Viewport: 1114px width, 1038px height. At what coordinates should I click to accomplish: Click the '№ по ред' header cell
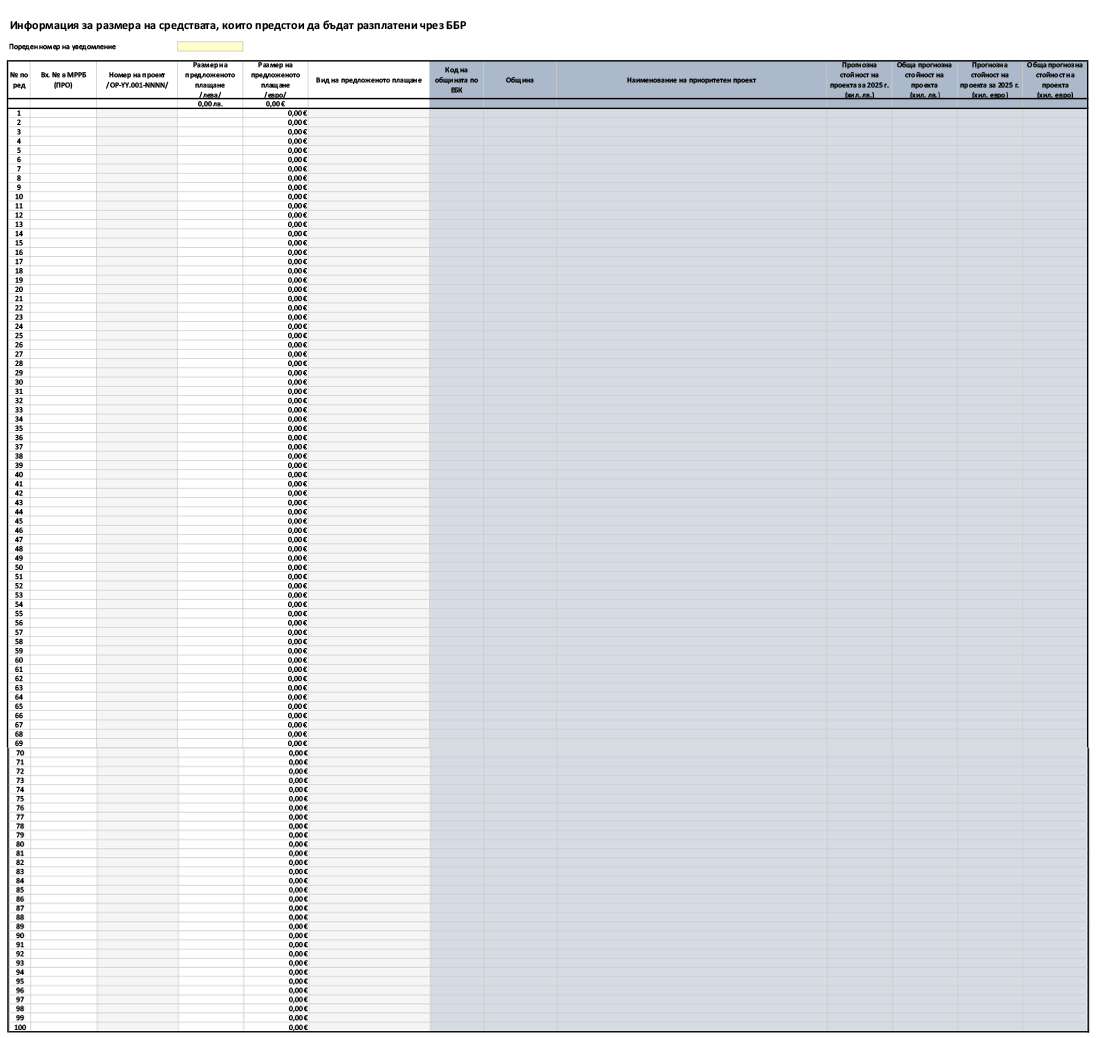(x=18, y=80)
